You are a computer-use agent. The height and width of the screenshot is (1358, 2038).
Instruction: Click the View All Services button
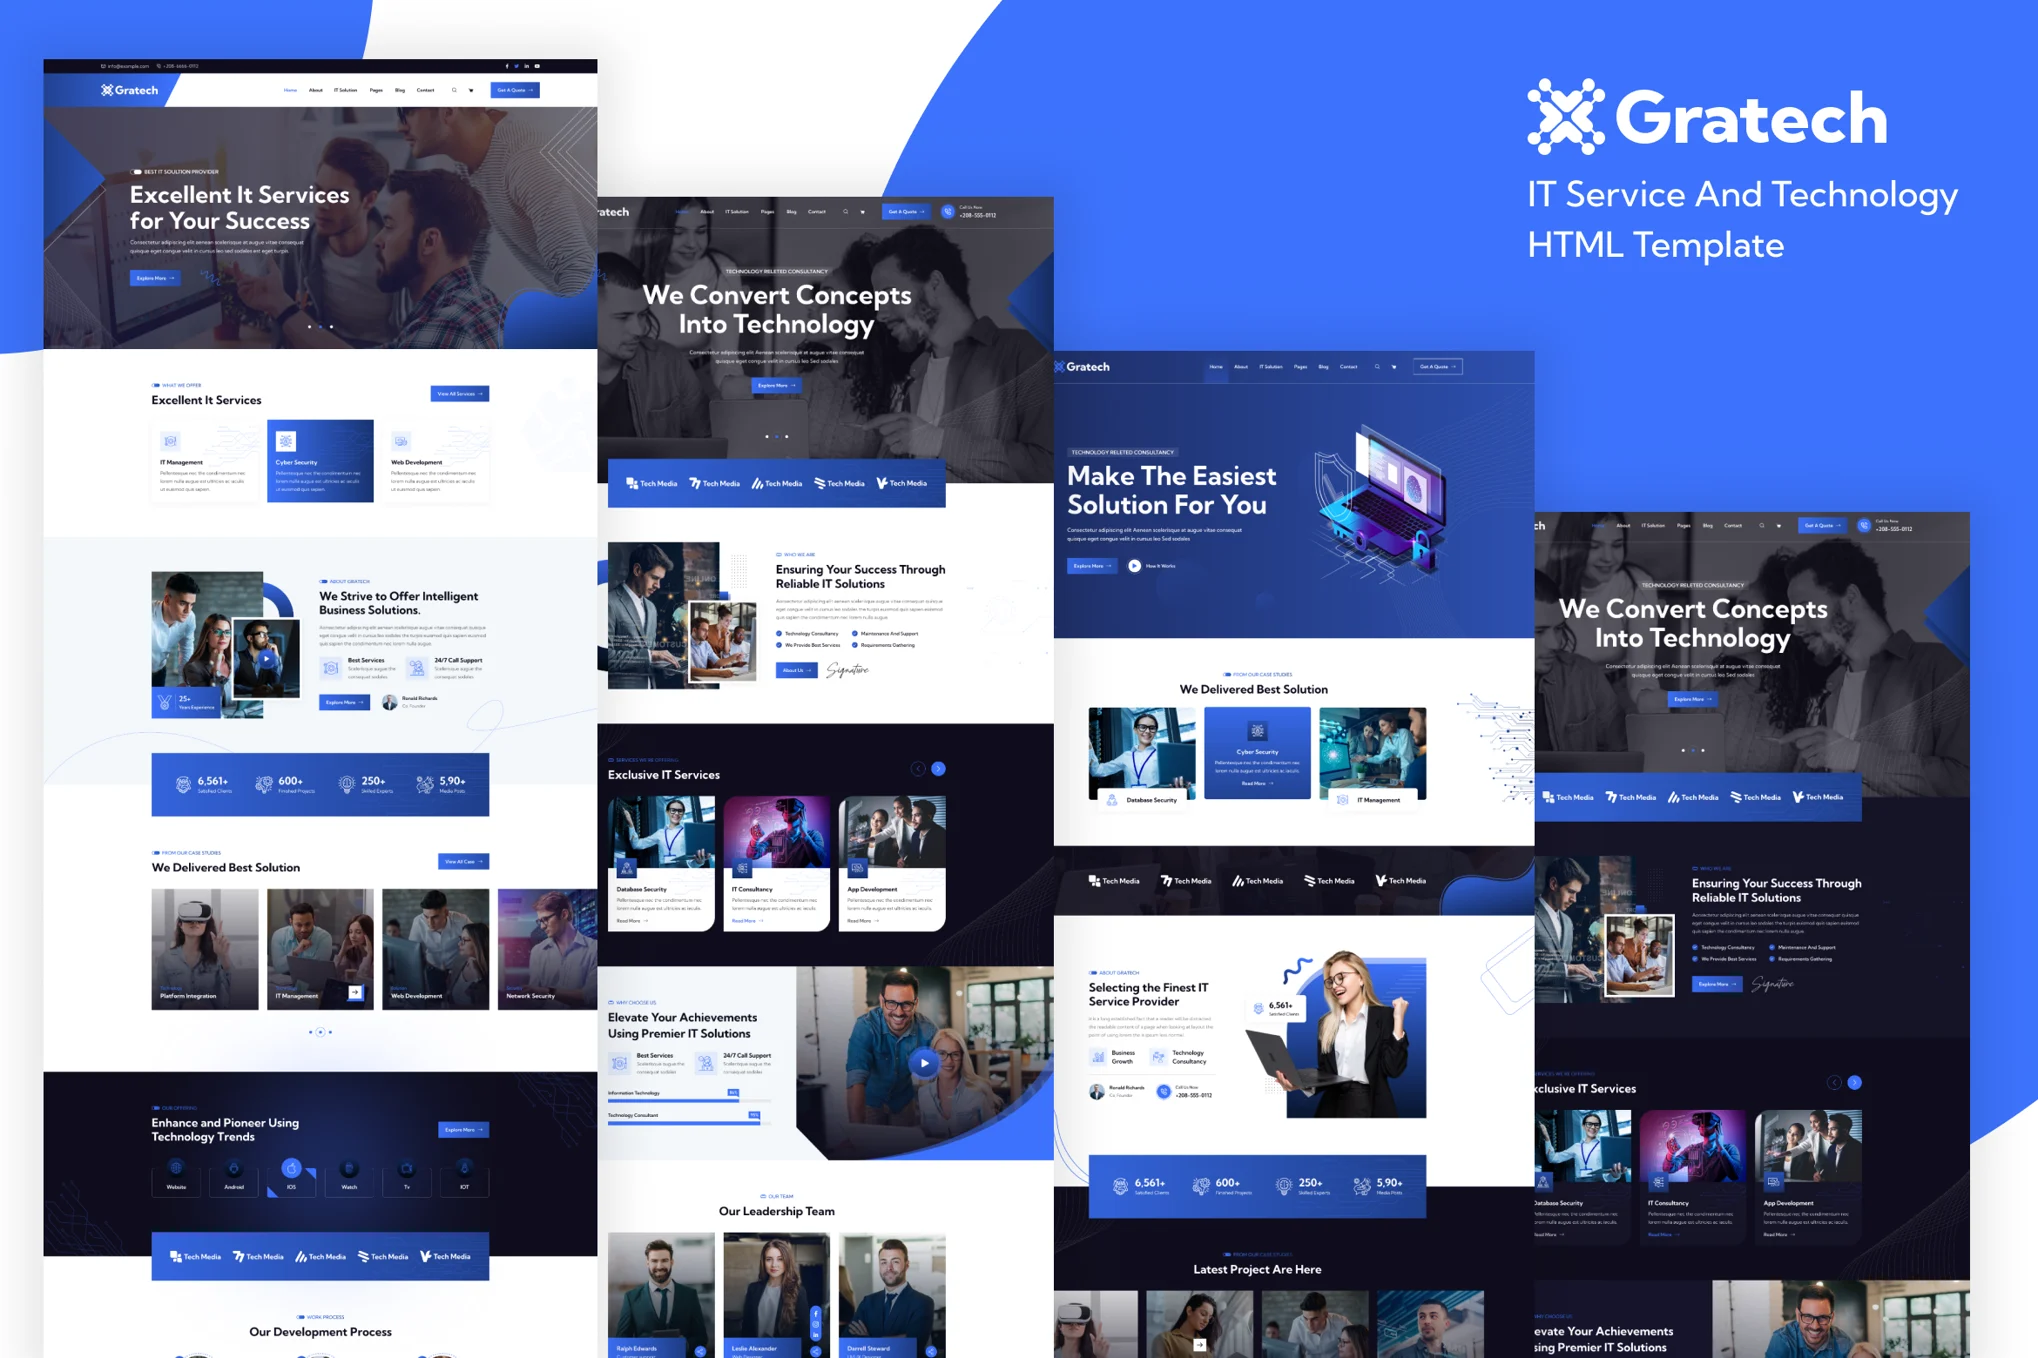(x=460, y=394)
